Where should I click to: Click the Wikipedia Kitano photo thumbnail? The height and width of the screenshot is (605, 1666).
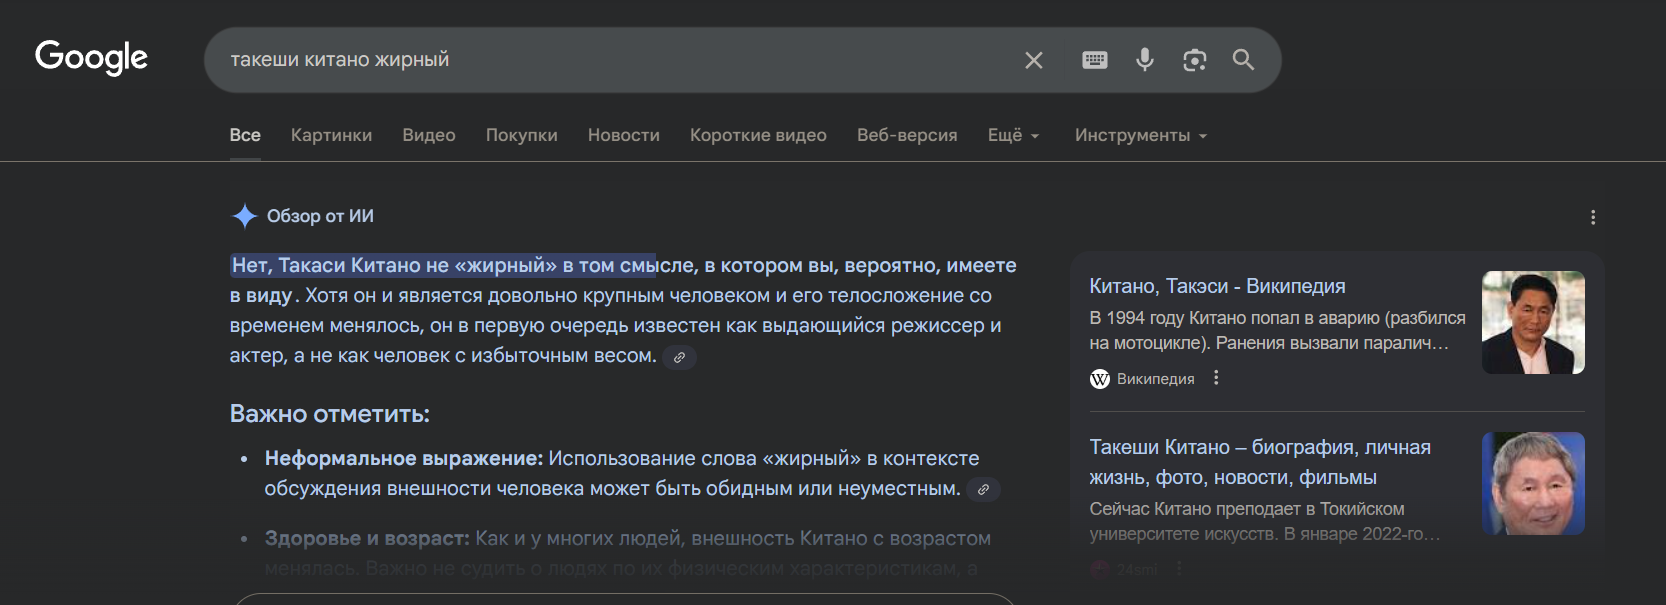pyautogui.click(x=1532, y=322)
